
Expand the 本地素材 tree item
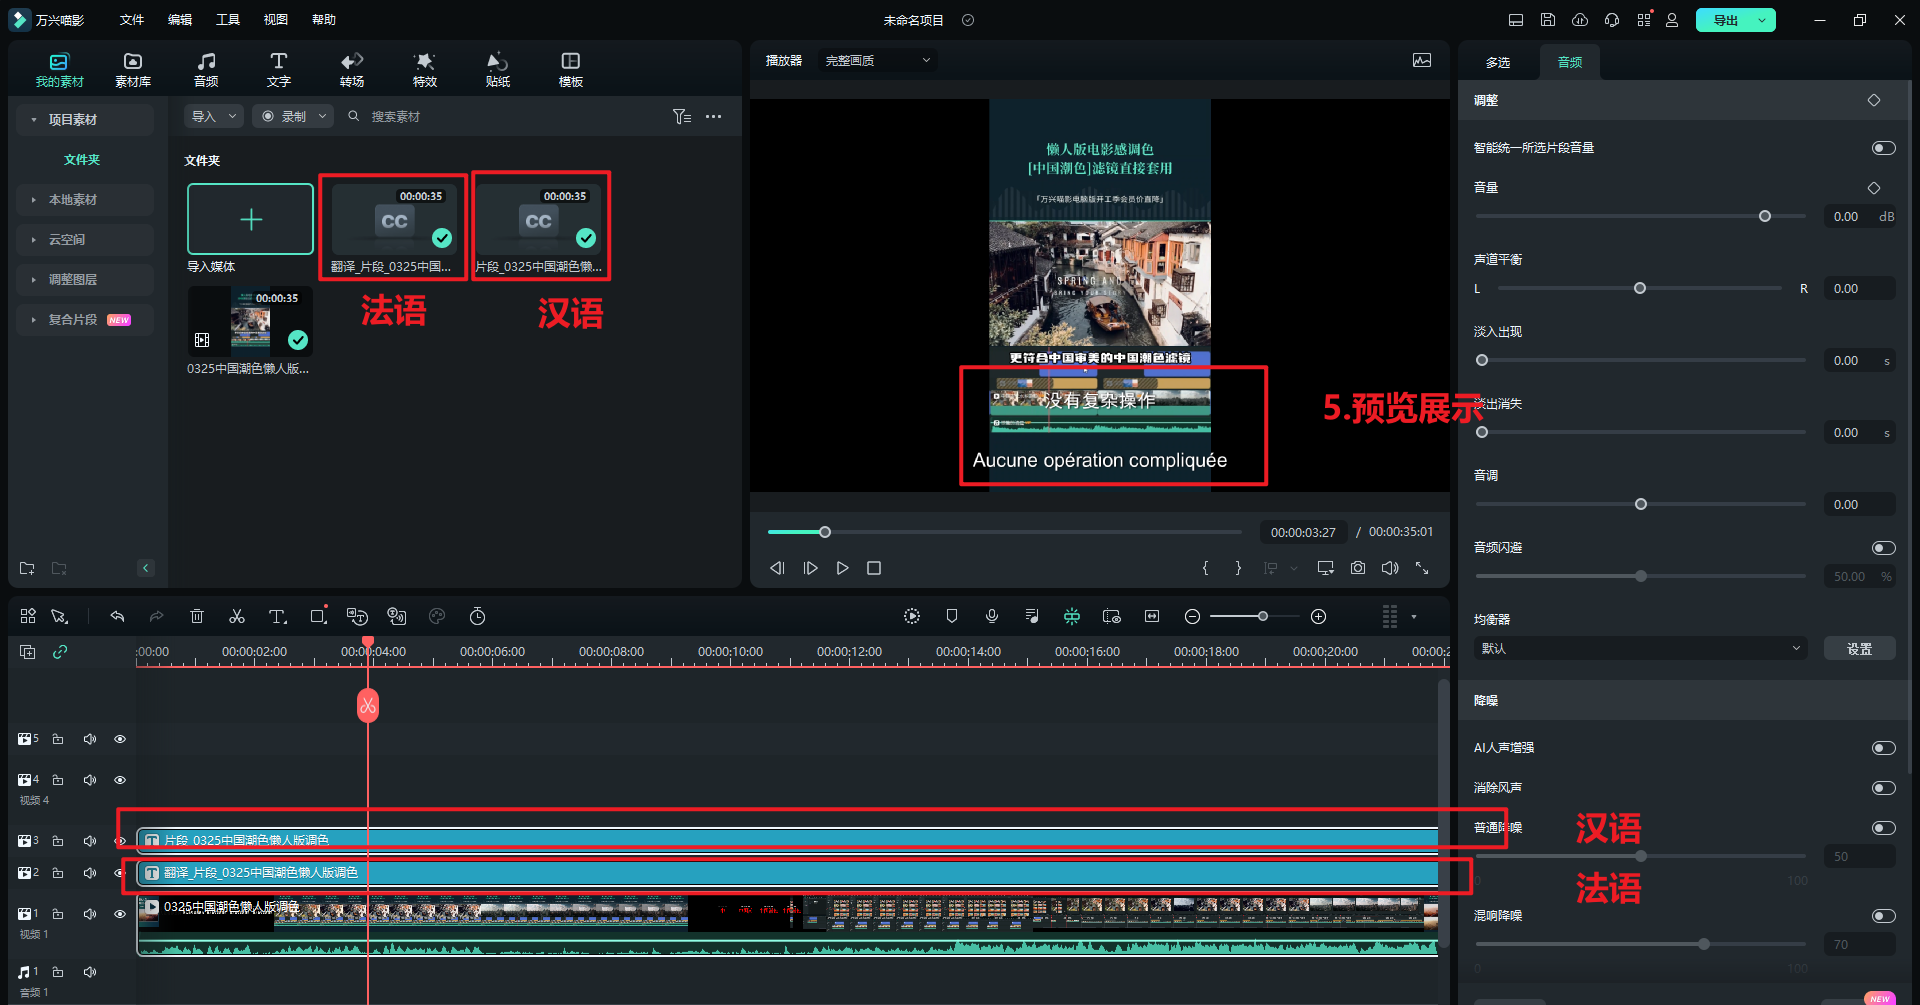tap(73, 200)
